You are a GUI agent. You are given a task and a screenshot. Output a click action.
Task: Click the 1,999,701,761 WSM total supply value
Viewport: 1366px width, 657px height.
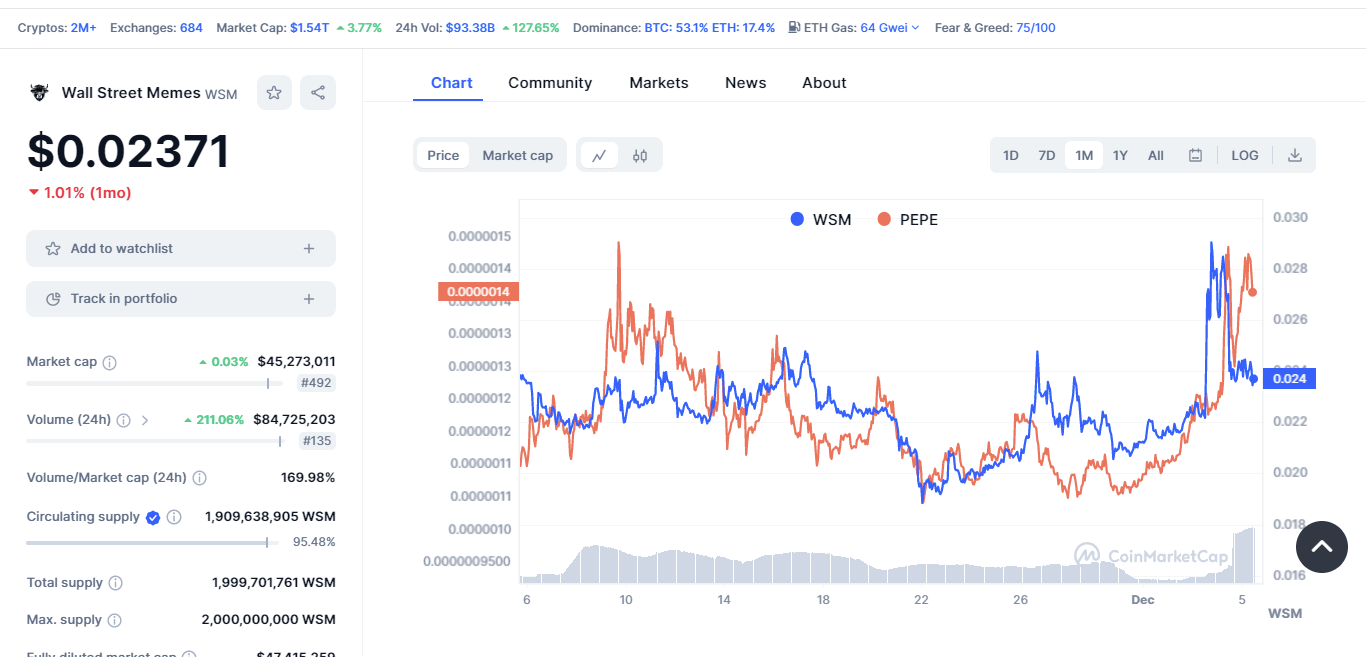274,583
